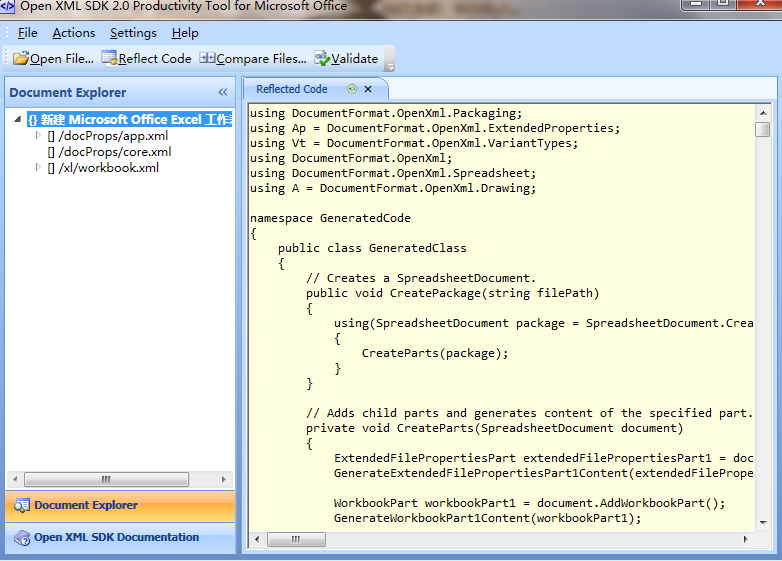Click the Validate checkmark icon

tap(322, 59)
